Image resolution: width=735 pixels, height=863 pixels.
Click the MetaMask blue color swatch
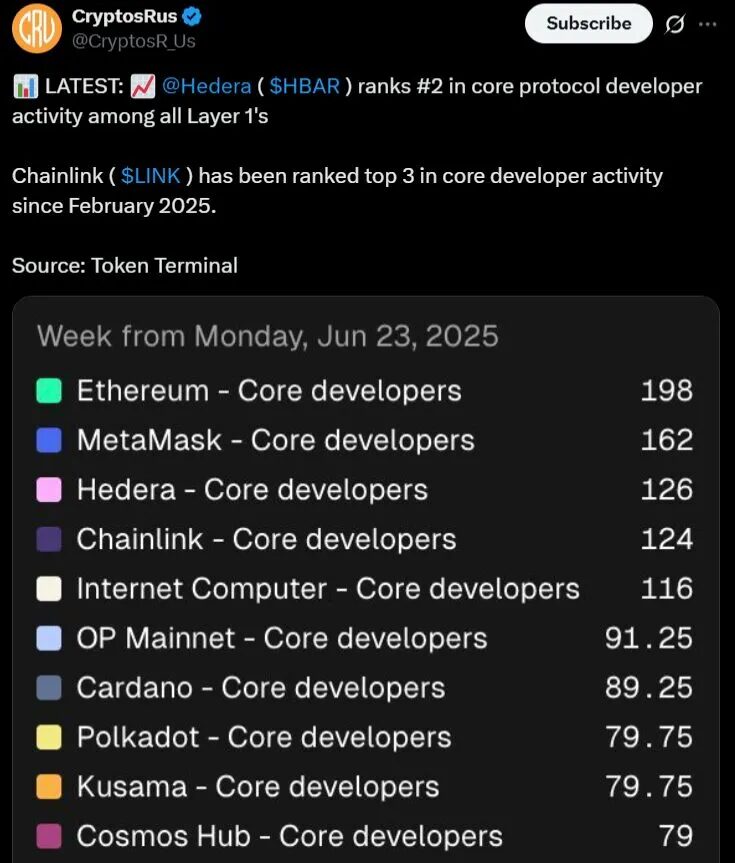[49, 440]
